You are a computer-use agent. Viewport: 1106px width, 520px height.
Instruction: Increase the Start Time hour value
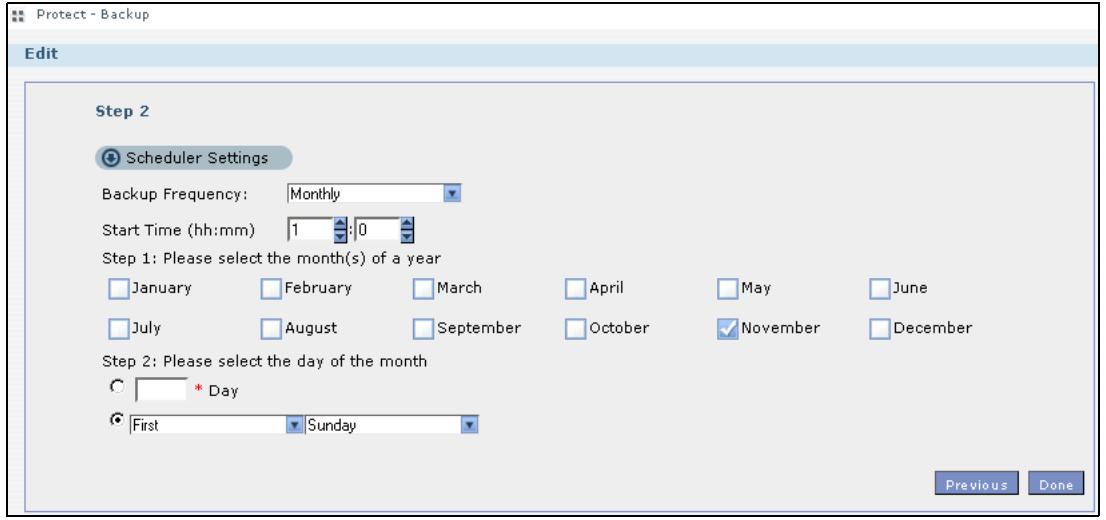[x=341, y=224]
